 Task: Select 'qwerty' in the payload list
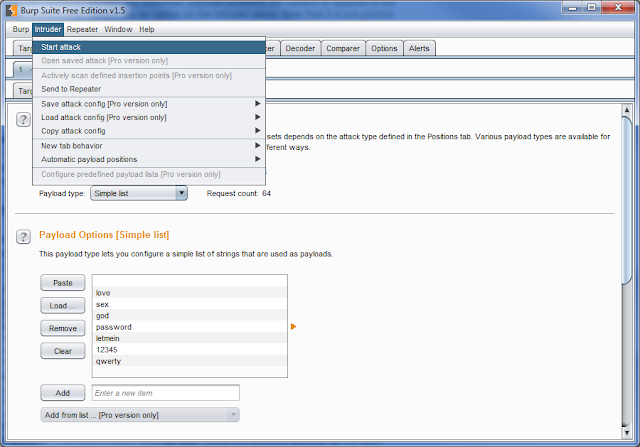(189, 361)
